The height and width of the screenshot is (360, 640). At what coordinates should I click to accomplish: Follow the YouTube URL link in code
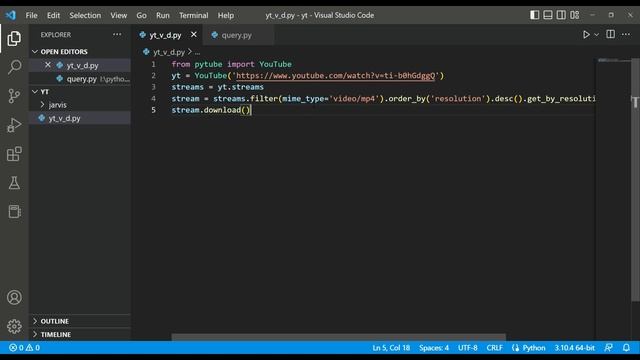pos(336,76)
